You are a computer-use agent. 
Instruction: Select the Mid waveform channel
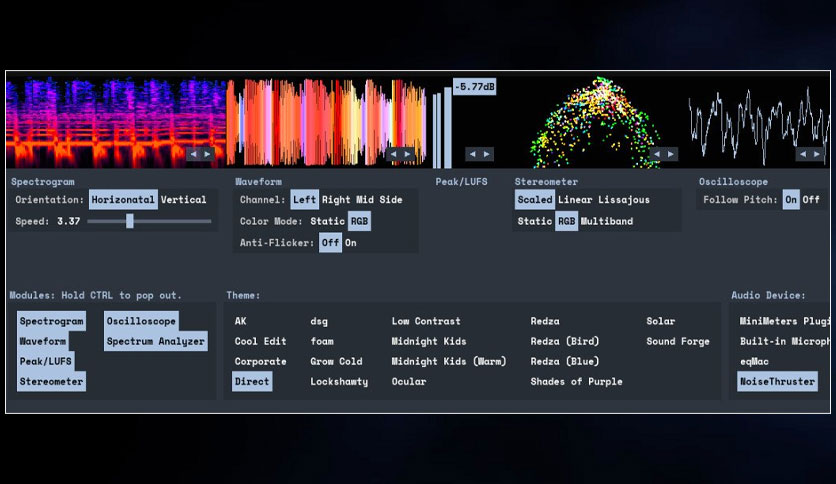click(x=365, y=199)
